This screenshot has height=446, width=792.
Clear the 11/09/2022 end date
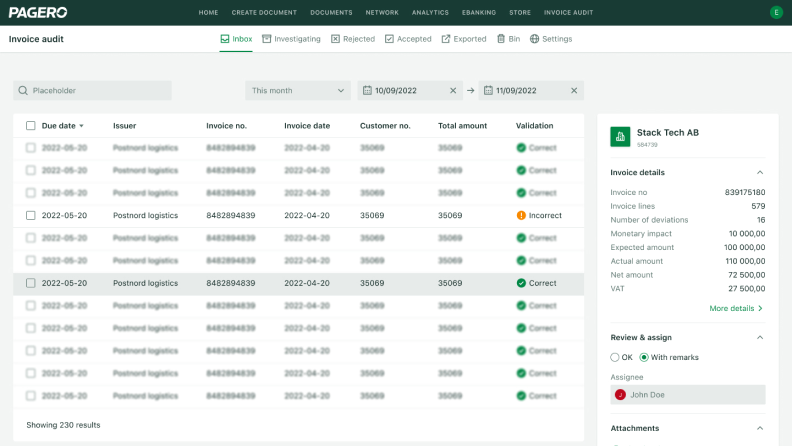click(574, 91)
